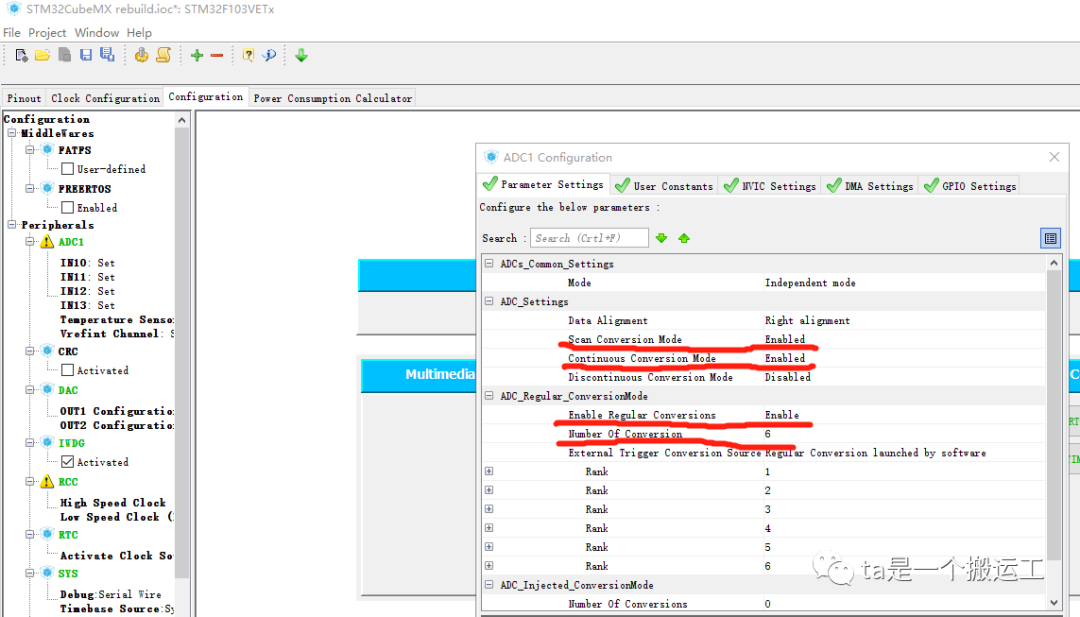Select the Scan Conversion Mode Enabled value
This screenshot has height=617, width=1080.
[785, 339]
